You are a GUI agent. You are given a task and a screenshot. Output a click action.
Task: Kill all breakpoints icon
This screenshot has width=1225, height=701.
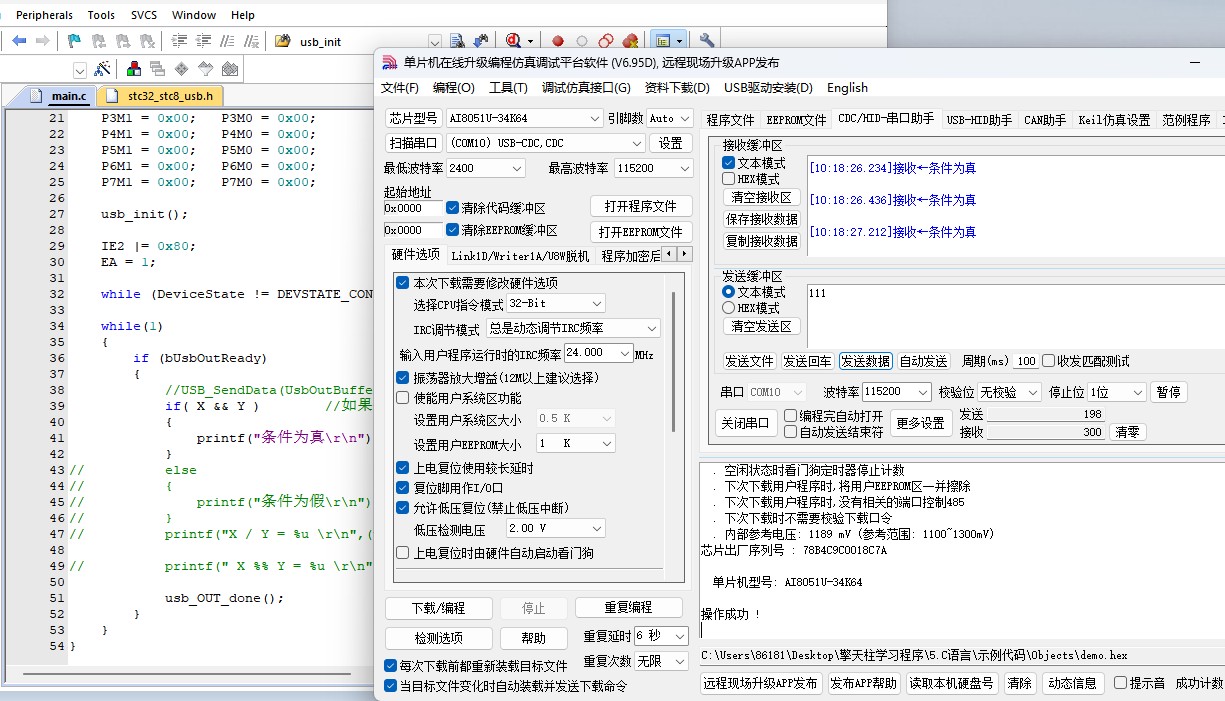pyautogui.click(x=630, y=41)
